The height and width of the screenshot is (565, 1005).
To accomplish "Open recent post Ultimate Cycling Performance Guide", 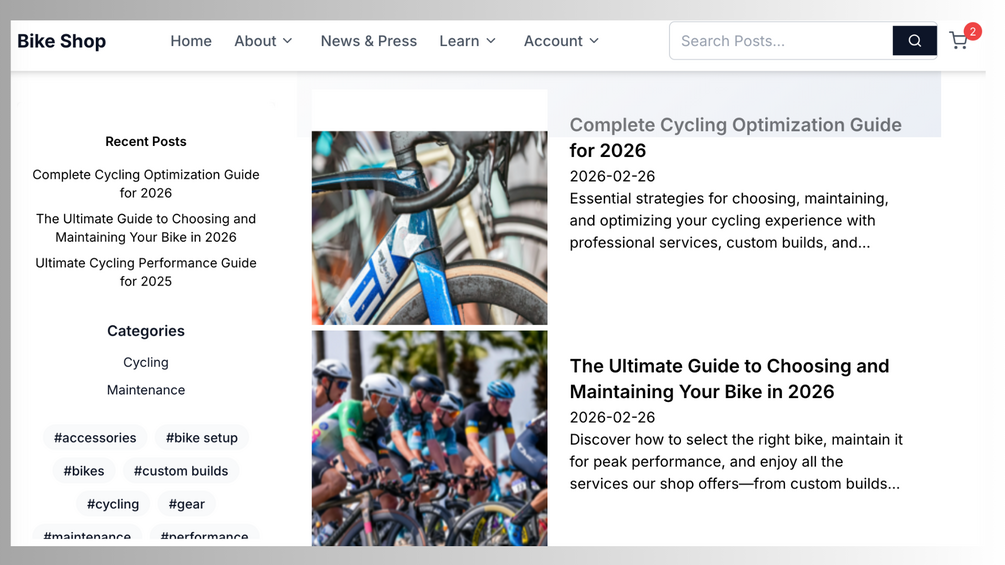I will (x=145, y=272).
